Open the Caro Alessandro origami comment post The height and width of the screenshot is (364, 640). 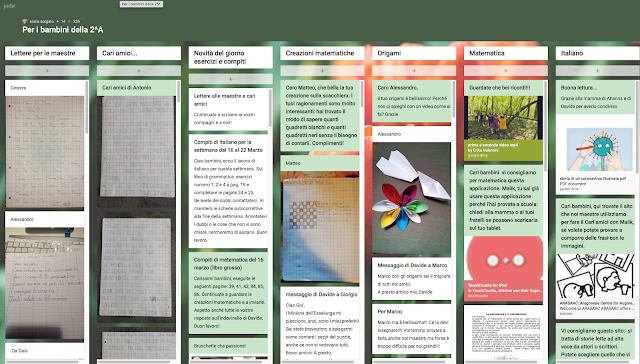tap(411, 101)
